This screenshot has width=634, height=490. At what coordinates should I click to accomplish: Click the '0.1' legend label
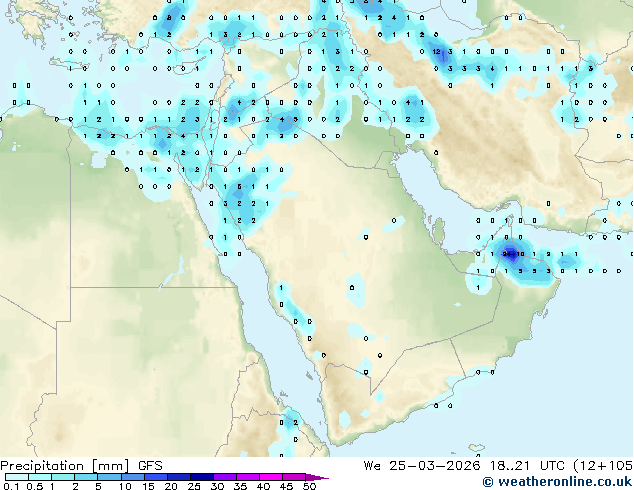click(11, 486)
